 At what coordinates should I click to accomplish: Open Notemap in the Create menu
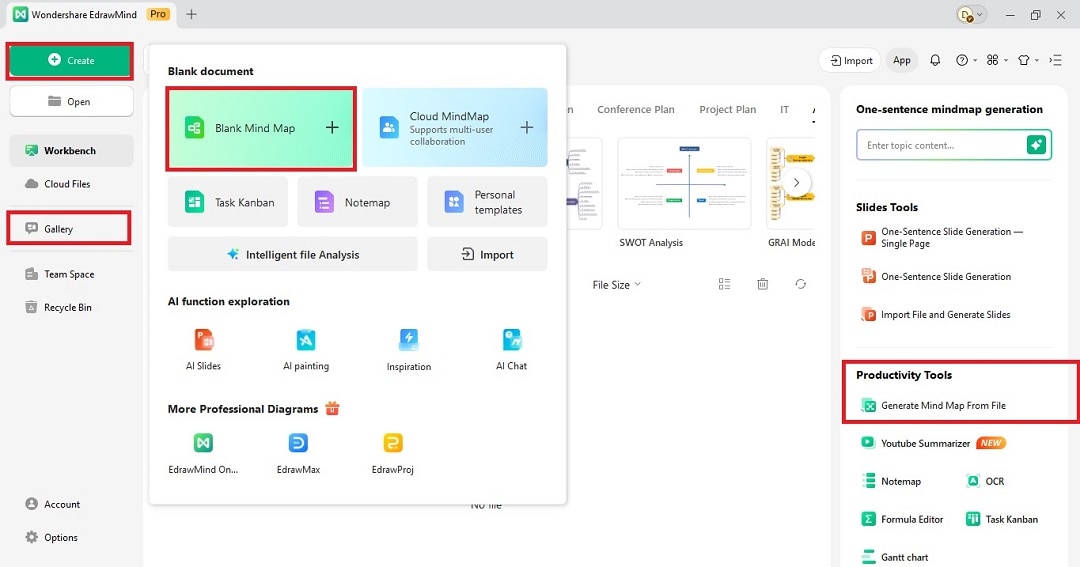[357, 202]
